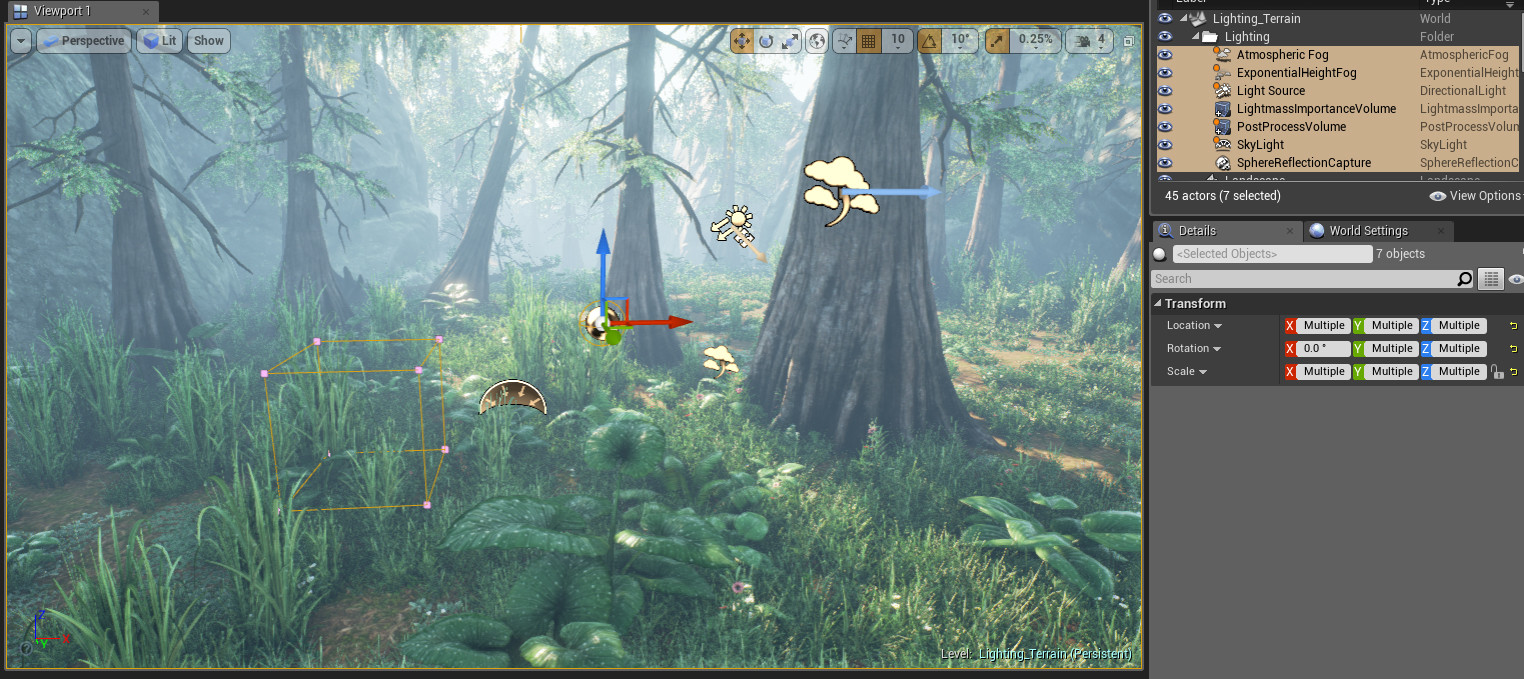Open the Perspective viewpoint dropdown
Screen dimensions: 1524x679
tap(84, 40)
